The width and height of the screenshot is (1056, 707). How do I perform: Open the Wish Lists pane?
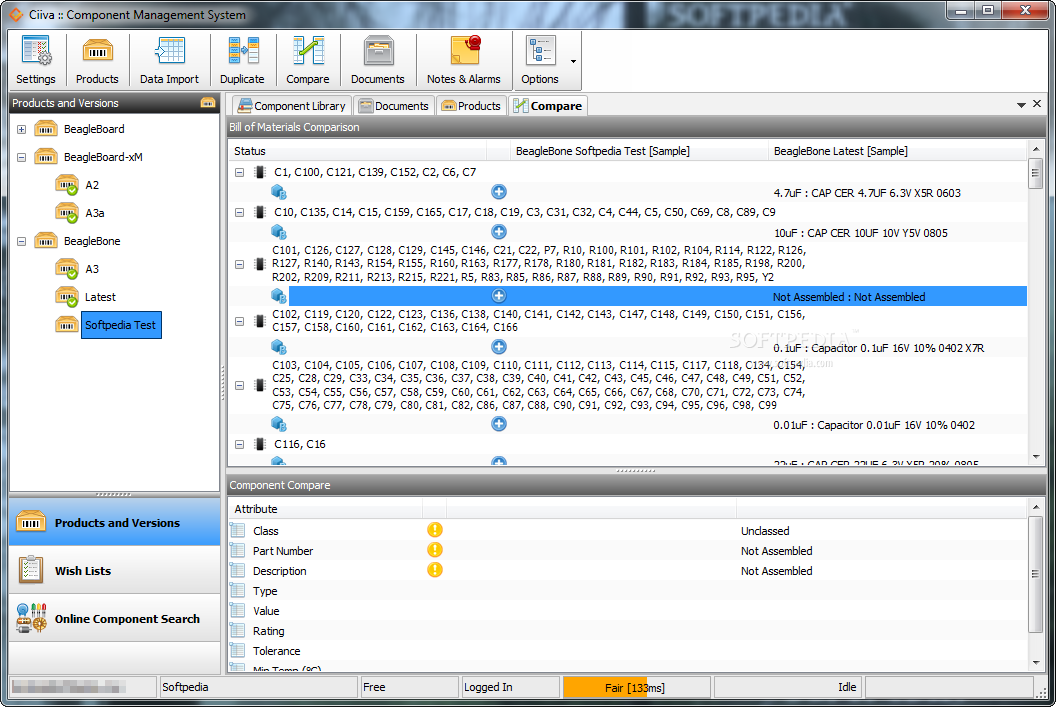tap(114, 570)
